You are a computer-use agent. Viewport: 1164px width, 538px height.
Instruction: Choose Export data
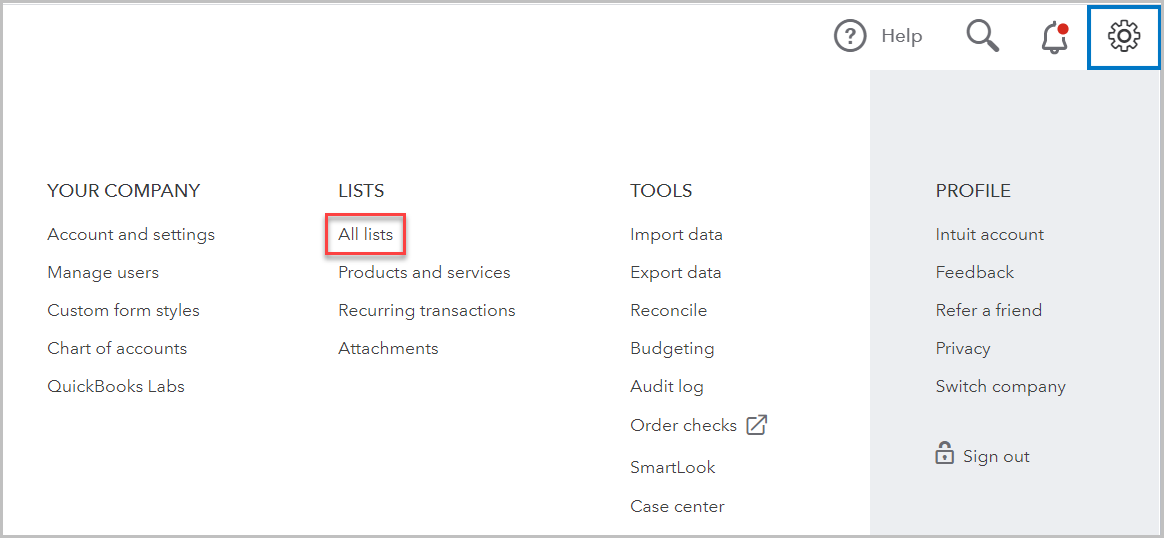676,272
